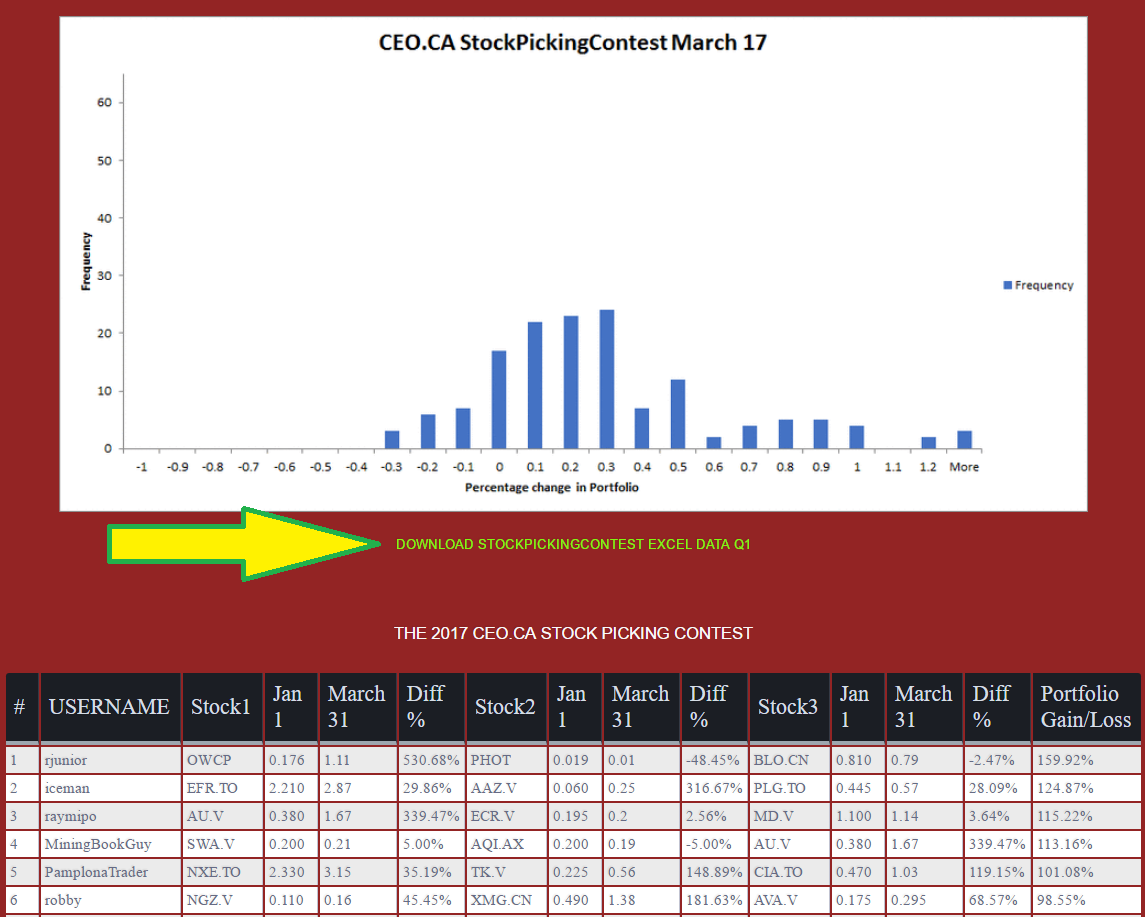Click the 148.89% diff cell
Image resolution: width=1145 pixels, height=917 pixels.
pyautogui.click(x=714, y=872)
